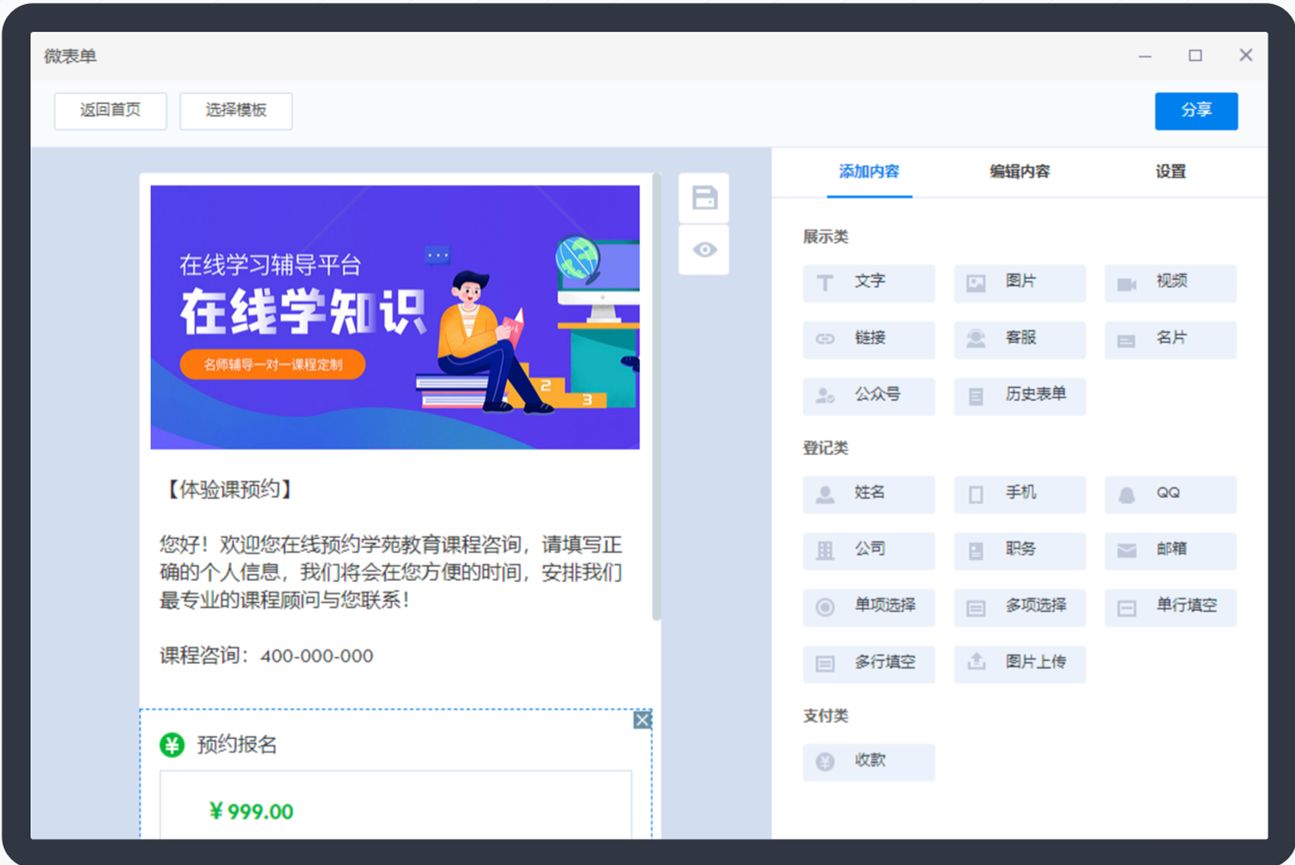This screenshot has width=1295, height=865.
Task: Add a 文字 text component
Action: (868, 283)
